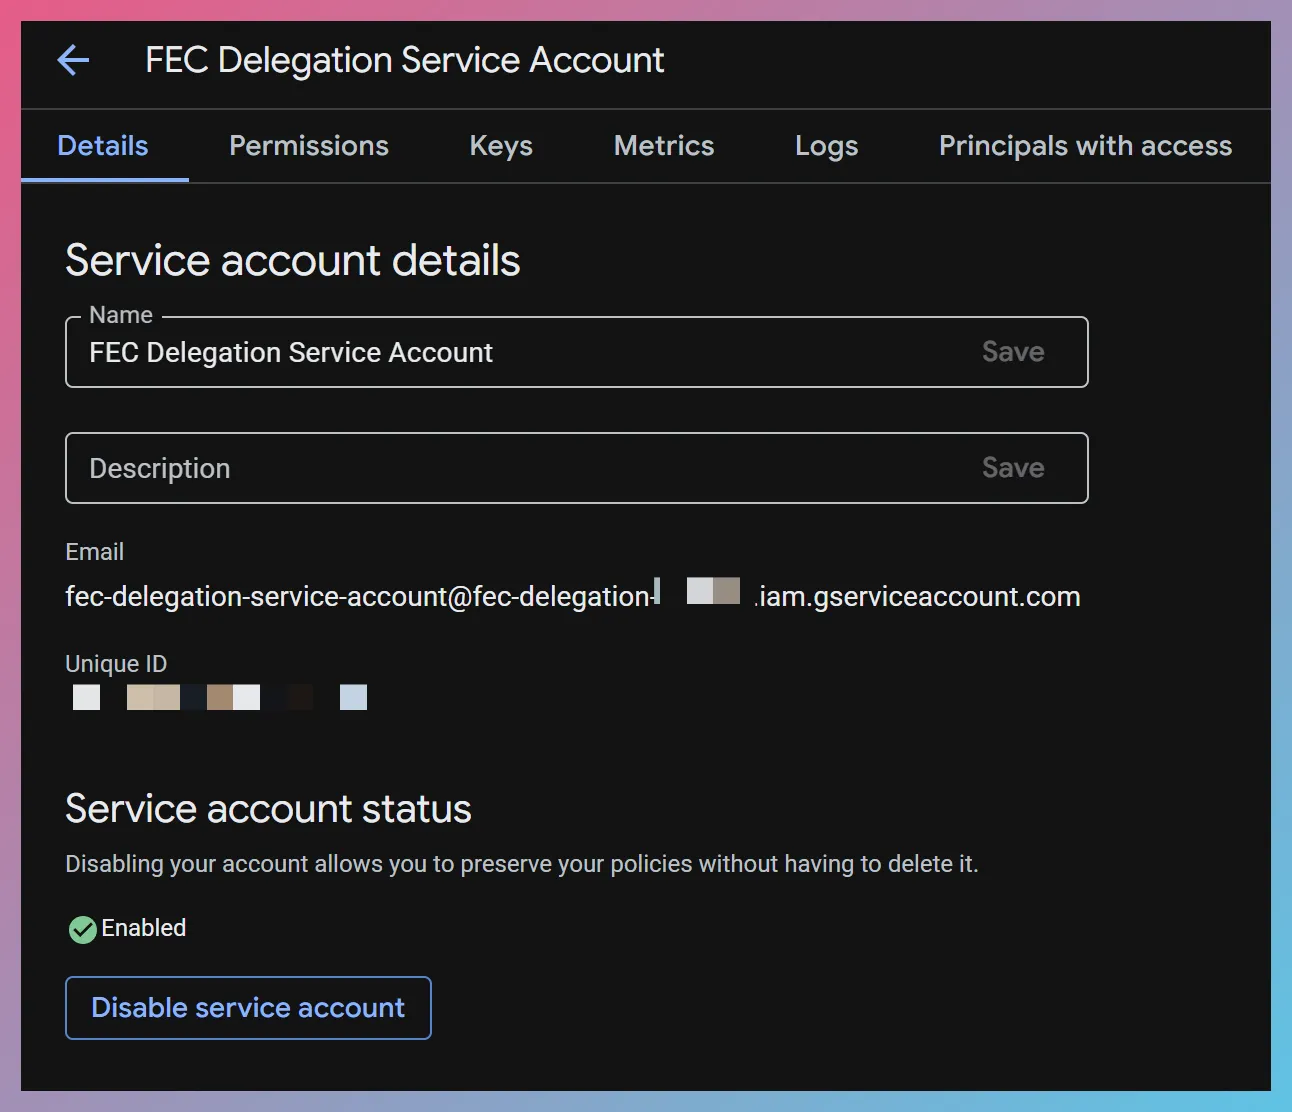The image size is (1292, 1112).
Task: Switch to the Logs tab
Action: pyautogui.click(x=826, y=146)
